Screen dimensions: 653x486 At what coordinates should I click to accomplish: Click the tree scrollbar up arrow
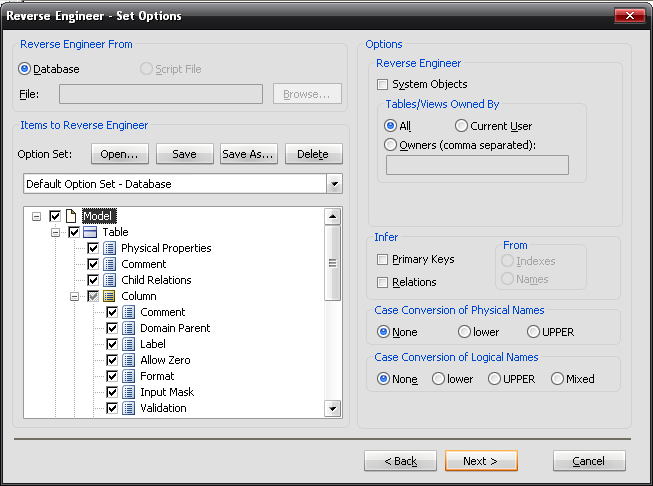tap(332, 217)
